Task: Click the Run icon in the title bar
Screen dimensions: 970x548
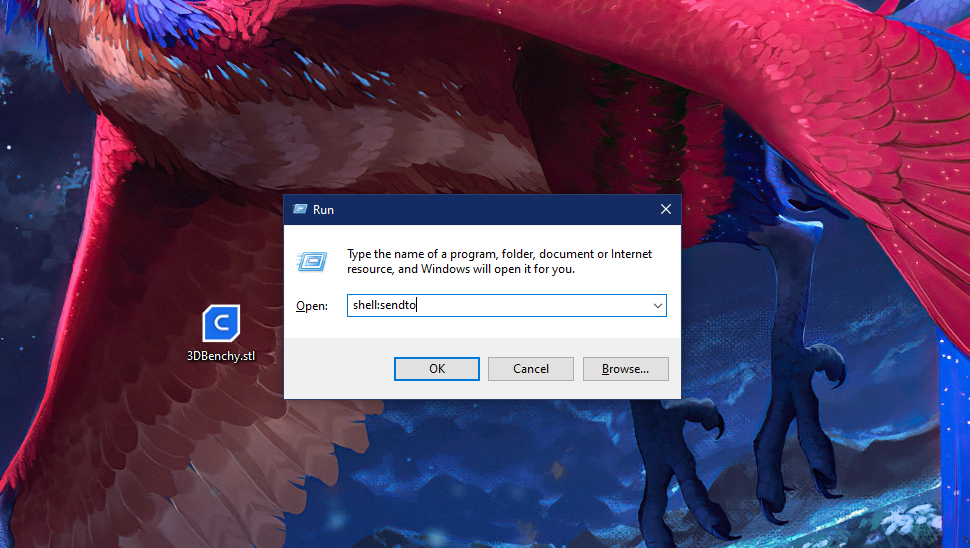Action: coord(300,209)
